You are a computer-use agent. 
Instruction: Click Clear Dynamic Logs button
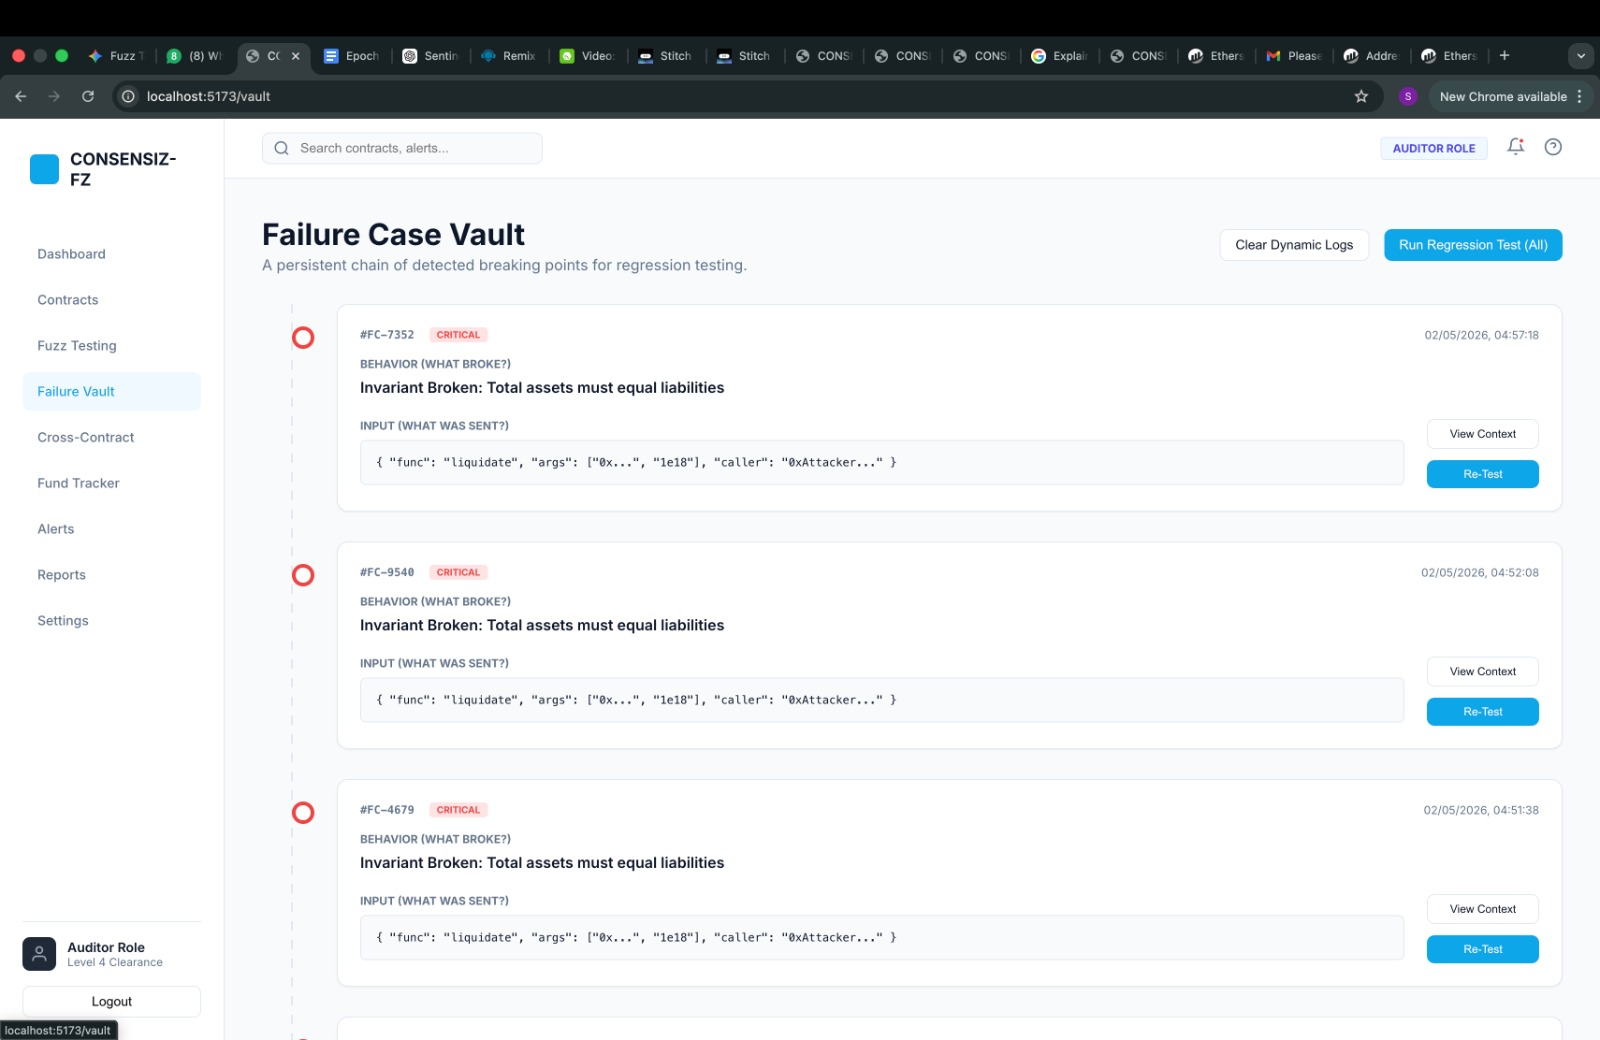pyautogui.click(x=1294, y=245)
